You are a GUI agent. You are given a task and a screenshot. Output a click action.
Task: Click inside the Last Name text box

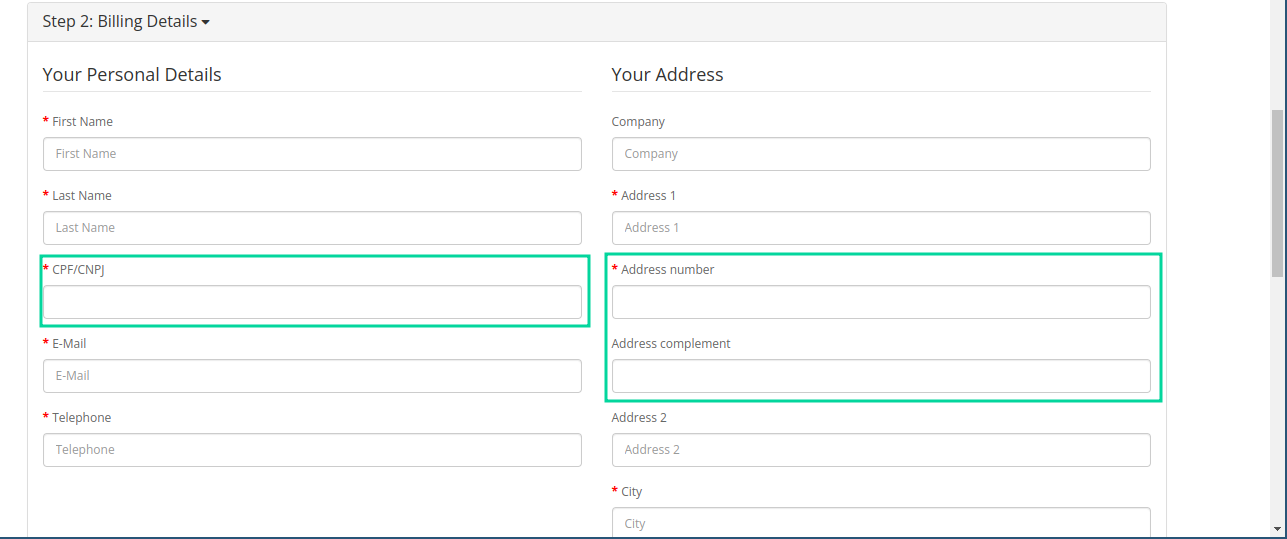pos(312,228)
